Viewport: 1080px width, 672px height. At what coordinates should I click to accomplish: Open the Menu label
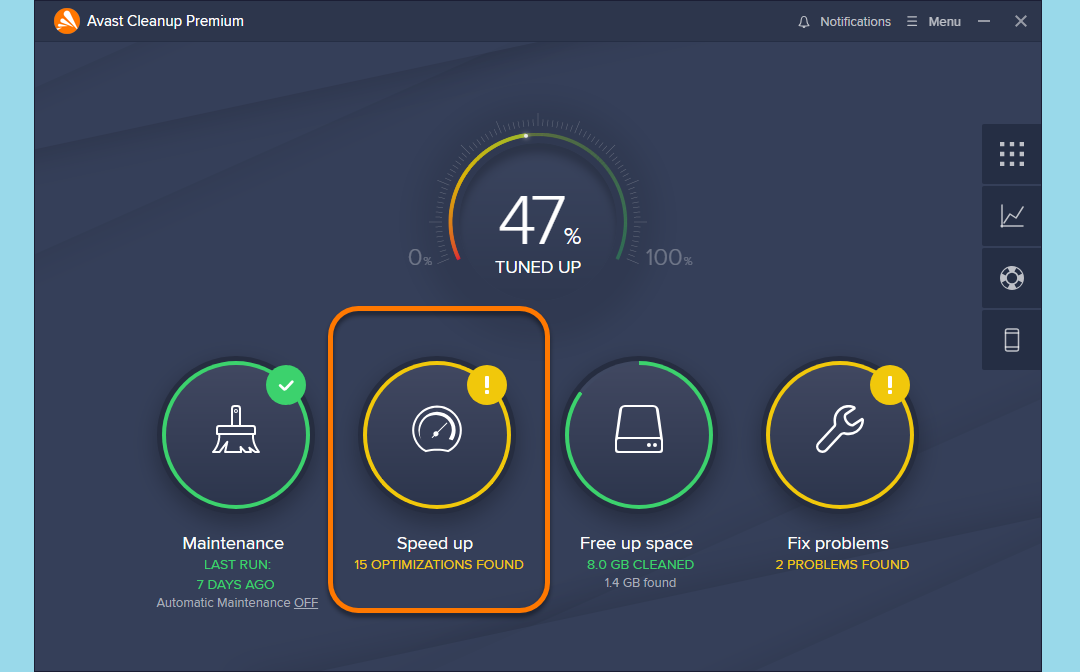tap(944, 22)
